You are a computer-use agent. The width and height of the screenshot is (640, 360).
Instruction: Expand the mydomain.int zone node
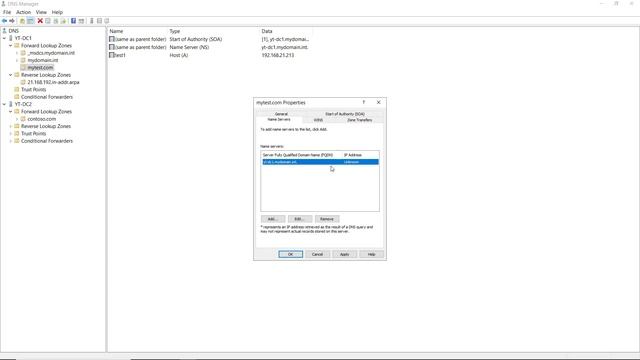point(17,60)
